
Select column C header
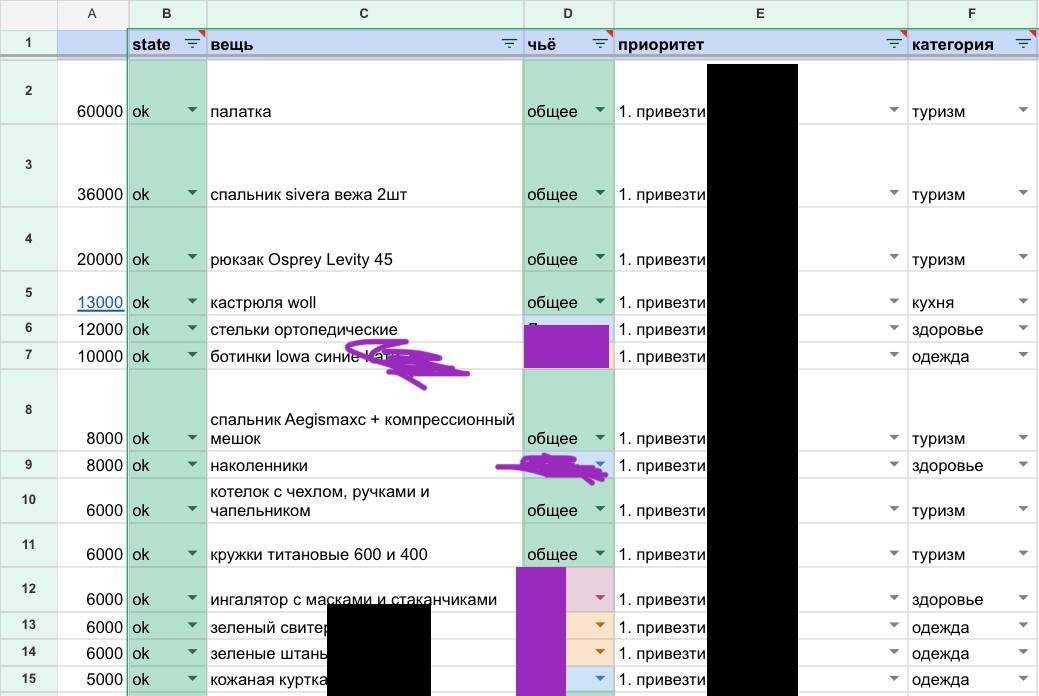364,14
